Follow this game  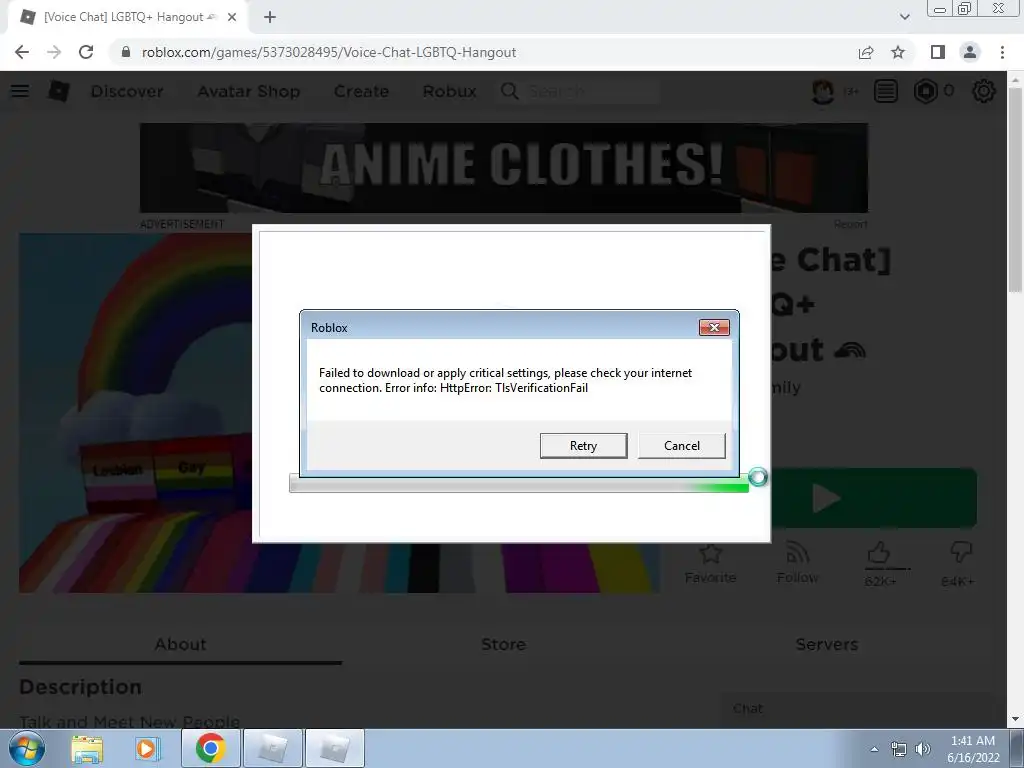pos(797,564)
